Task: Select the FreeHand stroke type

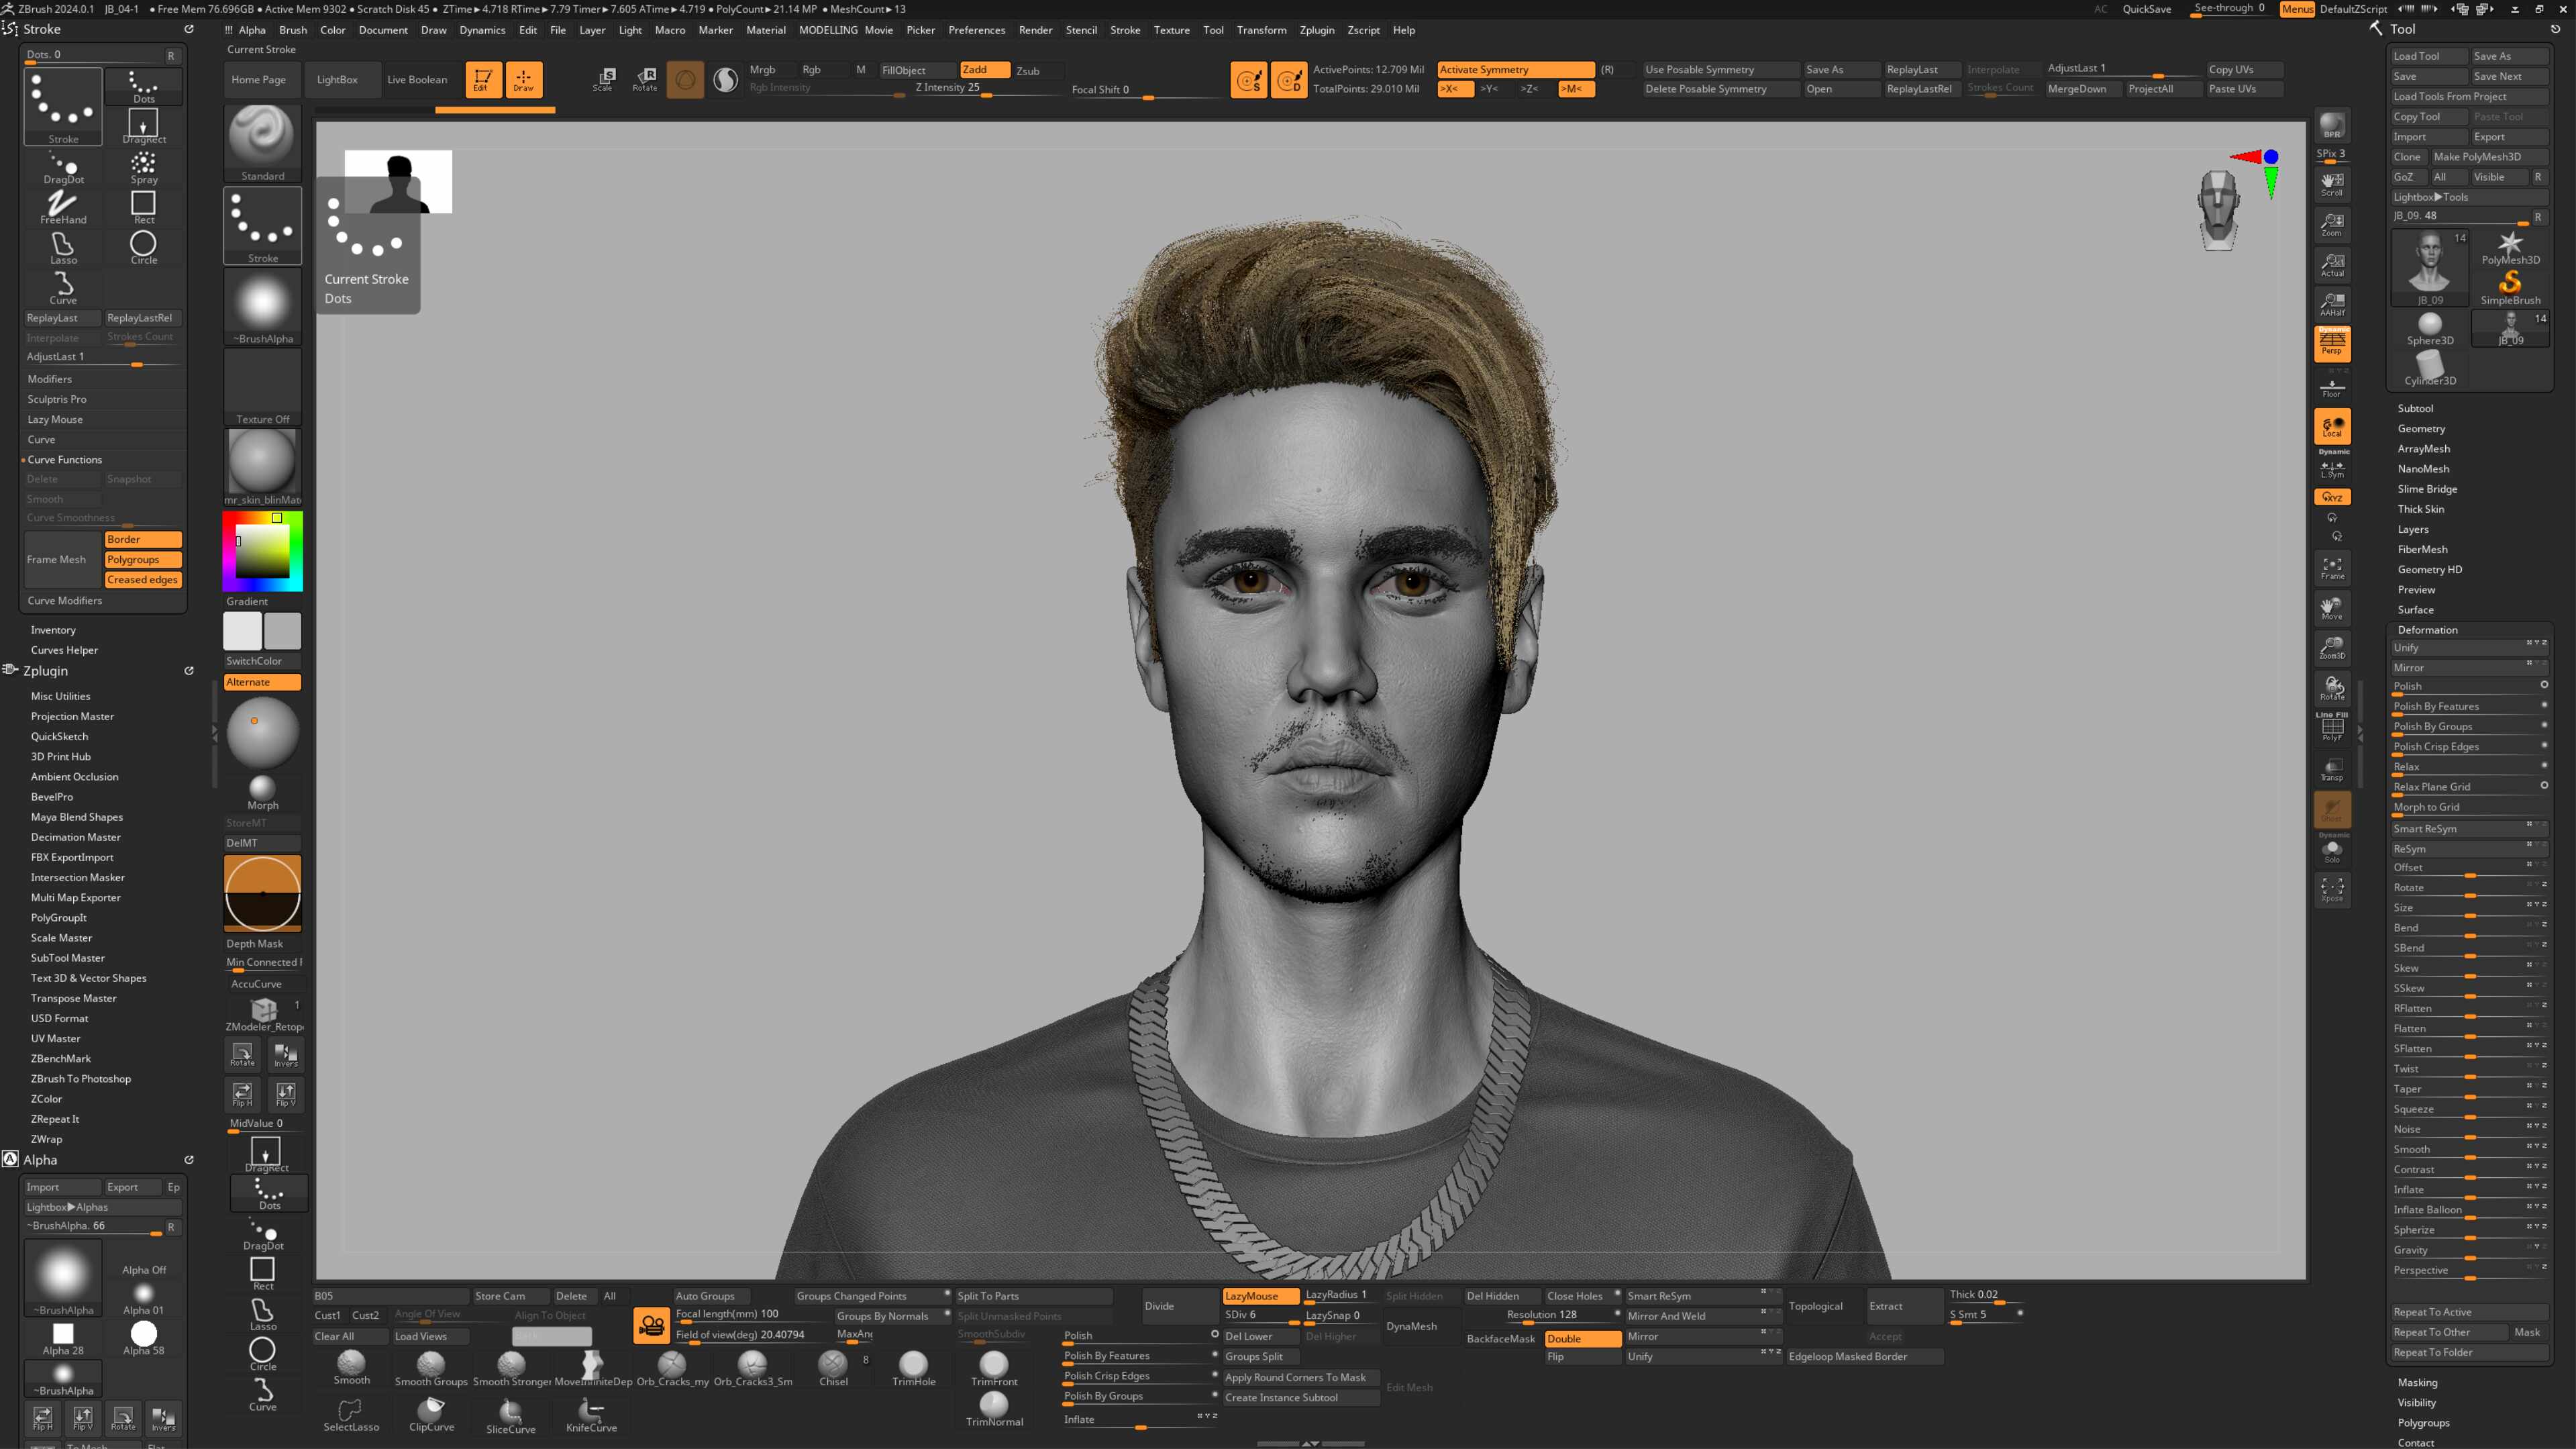Action: tap(63, 207)
